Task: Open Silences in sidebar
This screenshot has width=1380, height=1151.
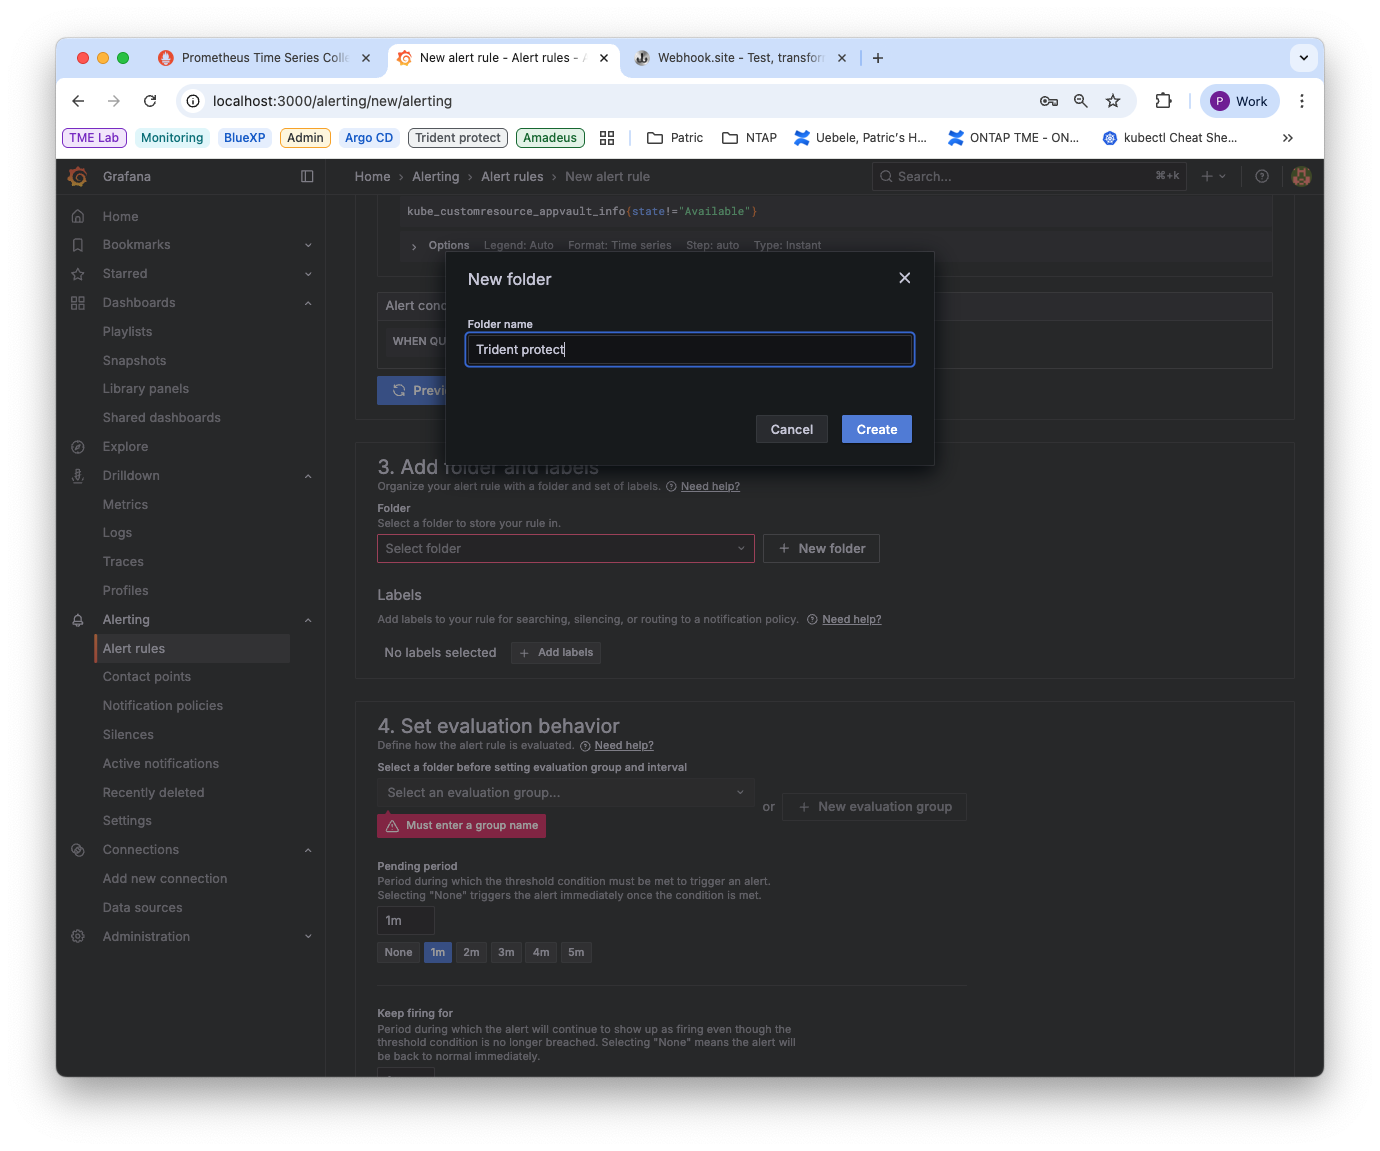Action: click(128, 734)
